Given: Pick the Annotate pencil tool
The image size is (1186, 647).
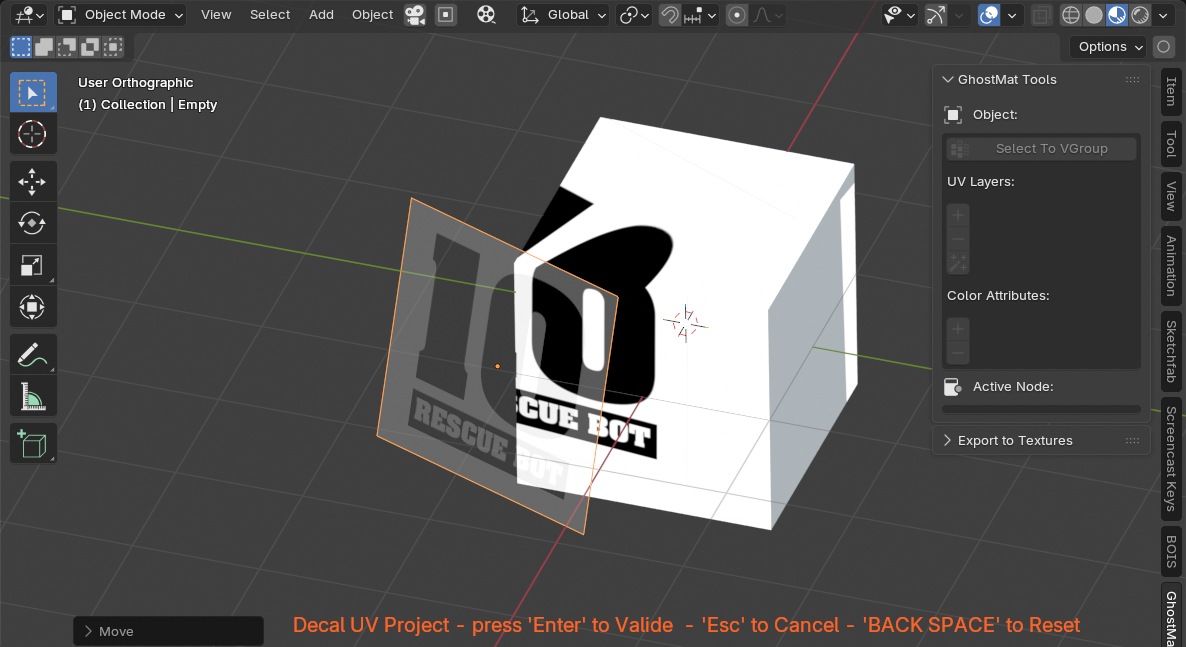Looking at the screenshot, I should pyautogui.click(x=32, y=354).
